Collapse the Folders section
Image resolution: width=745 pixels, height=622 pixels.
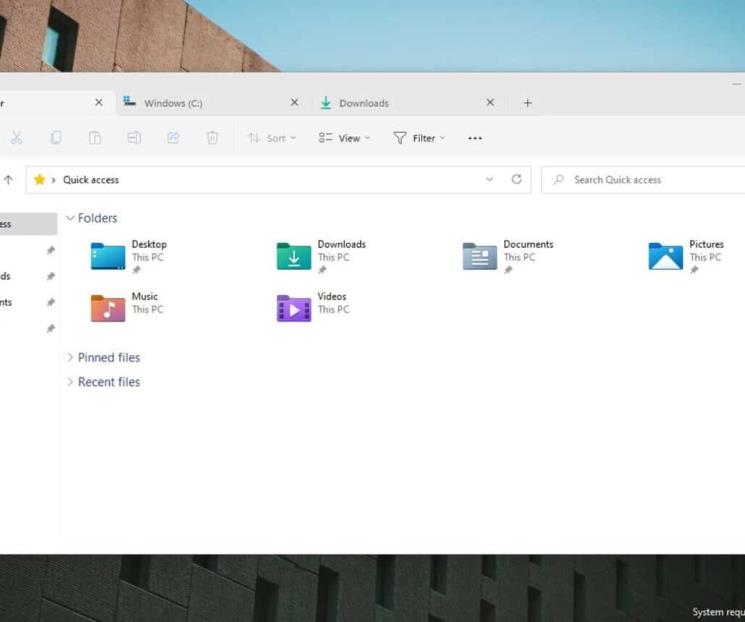pos(70,218)
